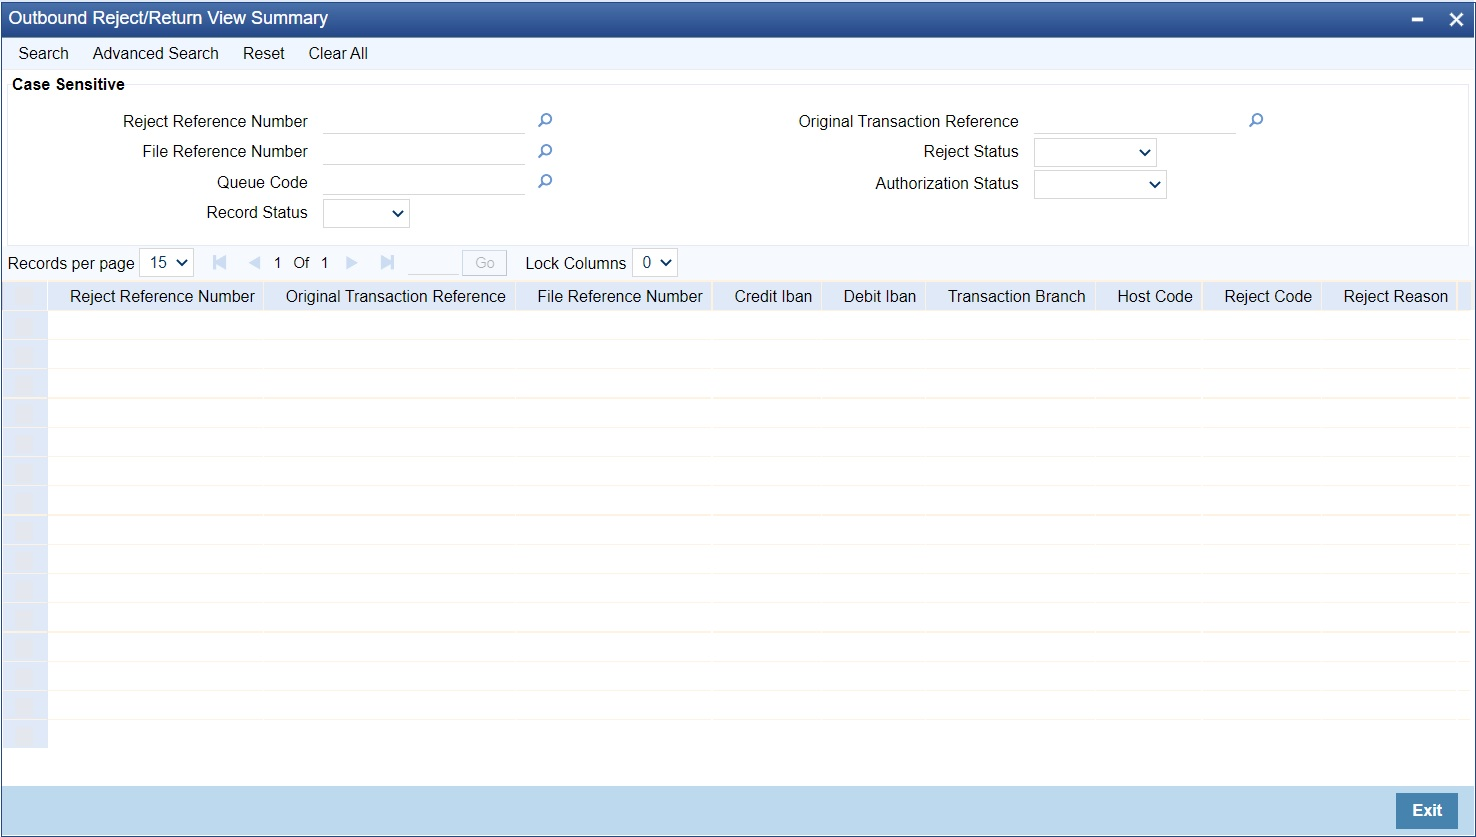Open the Records per page dropdown
The image size is (1476, 837).
(167, 263)
